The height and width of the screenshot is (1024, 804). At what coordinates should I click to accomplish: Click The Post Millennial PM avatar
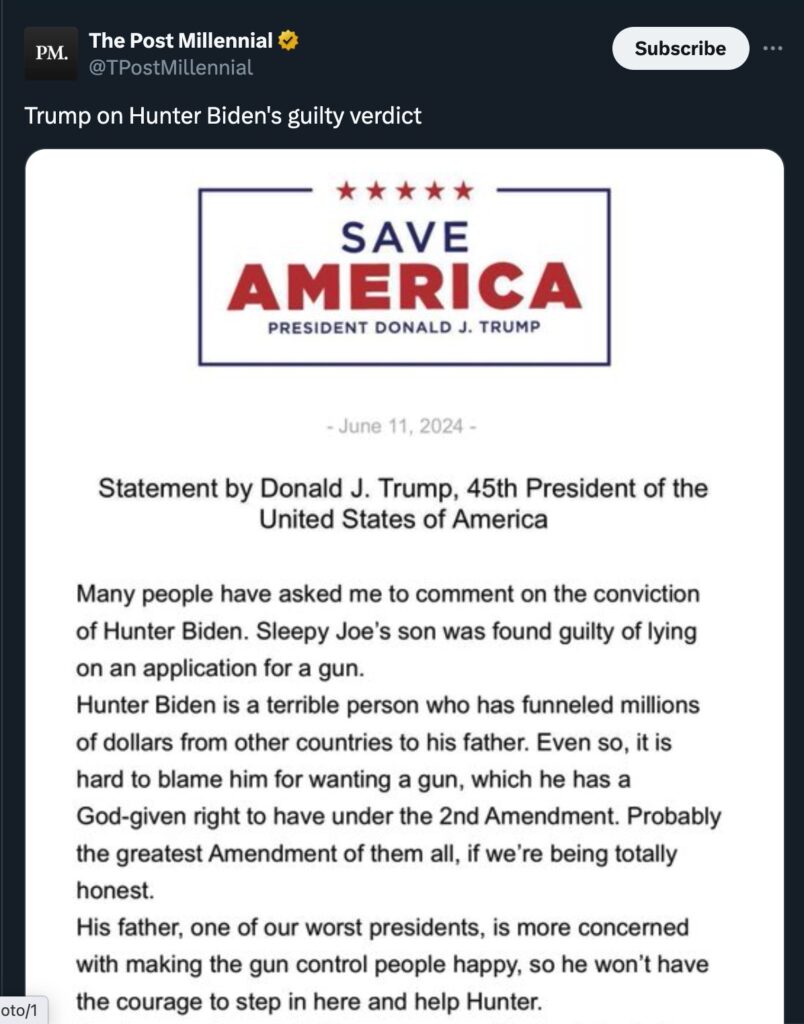pyautogui.click(x=51, y=54)
